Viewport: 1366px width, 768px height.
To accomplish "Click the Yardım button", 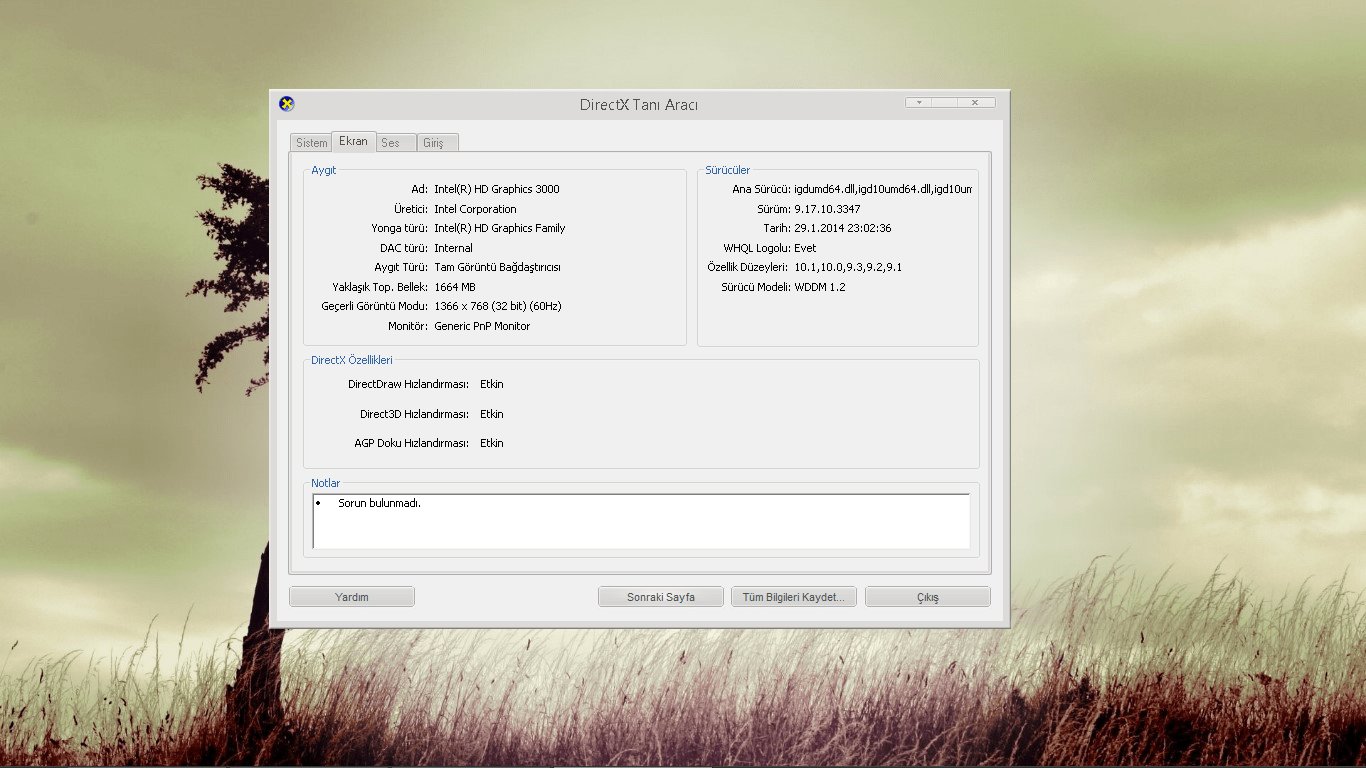I will point(352,597).
